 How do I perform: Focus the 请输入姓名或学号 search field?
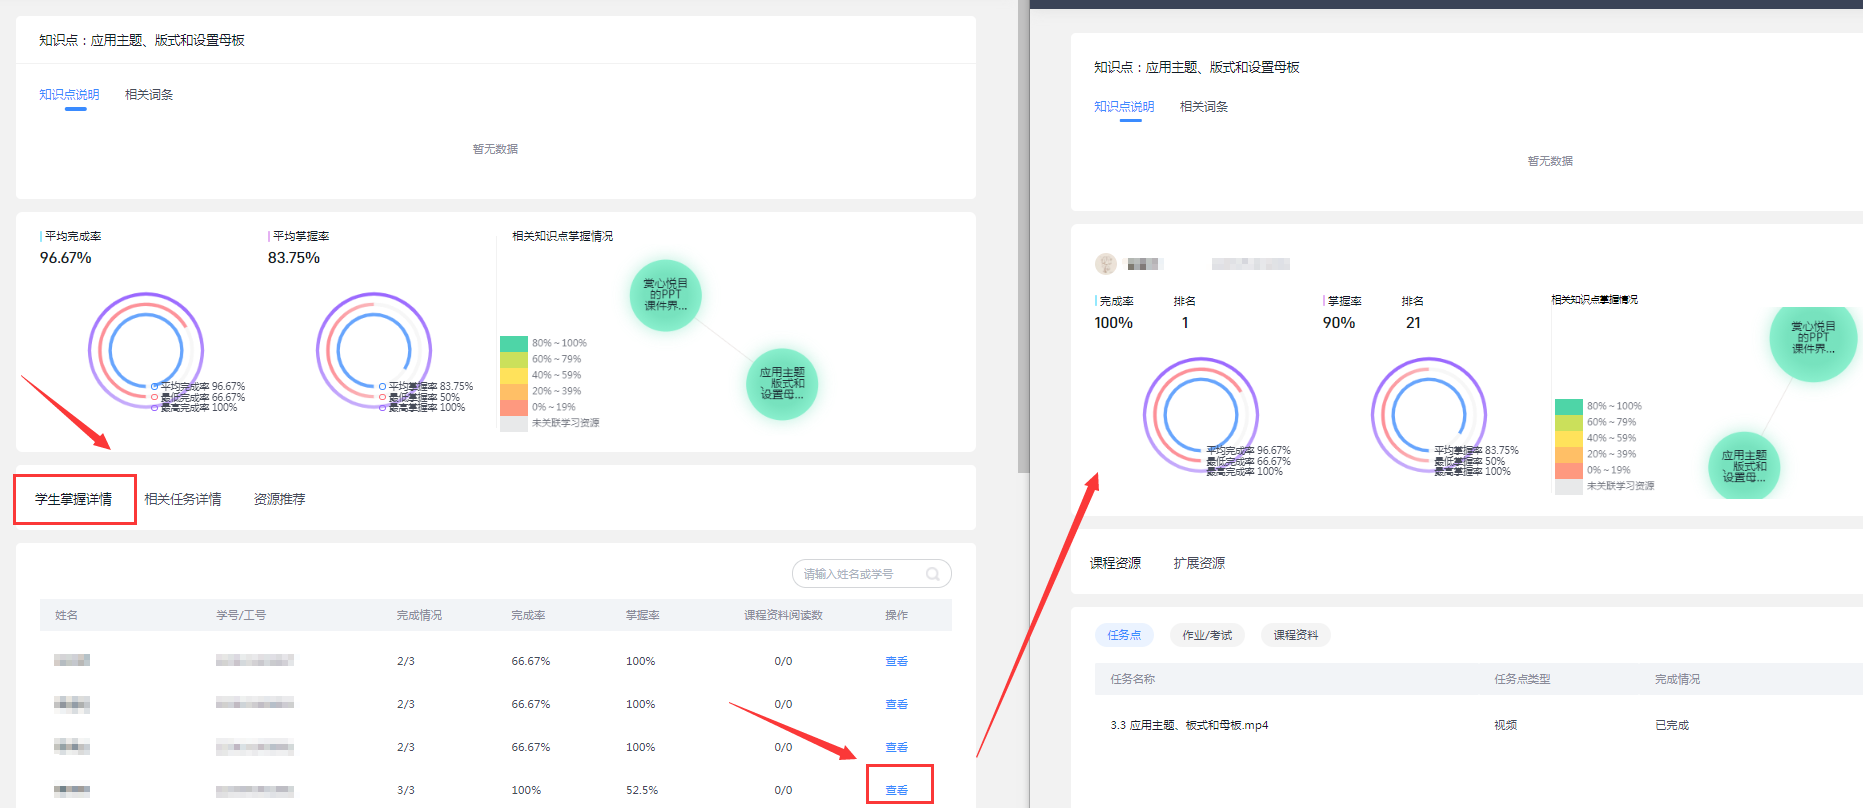(871, 574)
